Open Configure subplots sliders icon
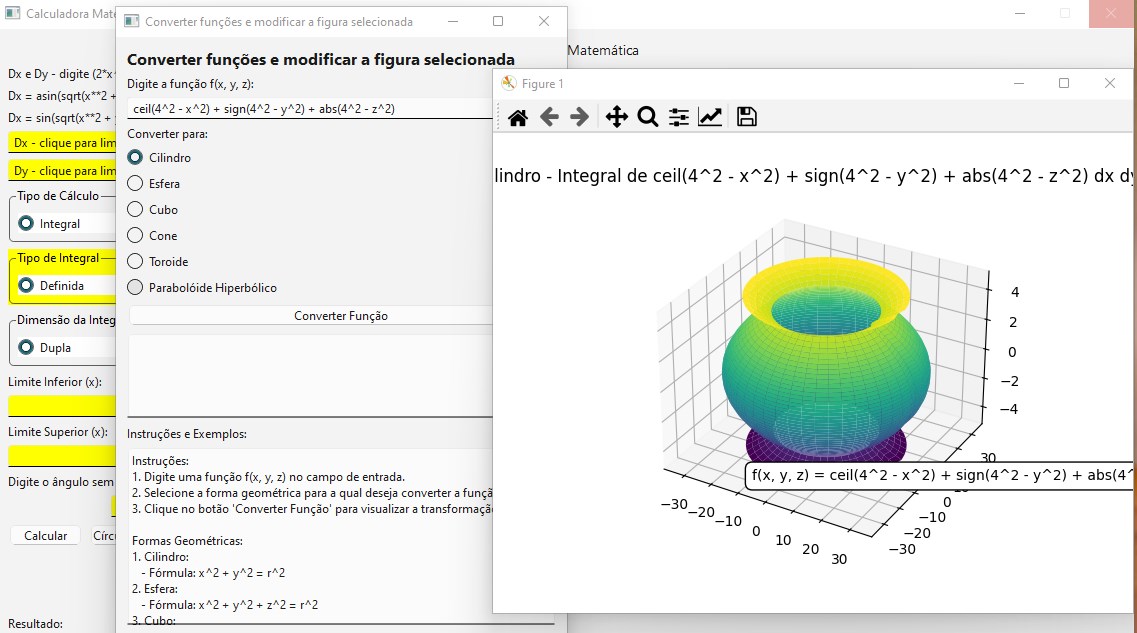The width and height of the screenshot is (1137, 633). [679, 117]
